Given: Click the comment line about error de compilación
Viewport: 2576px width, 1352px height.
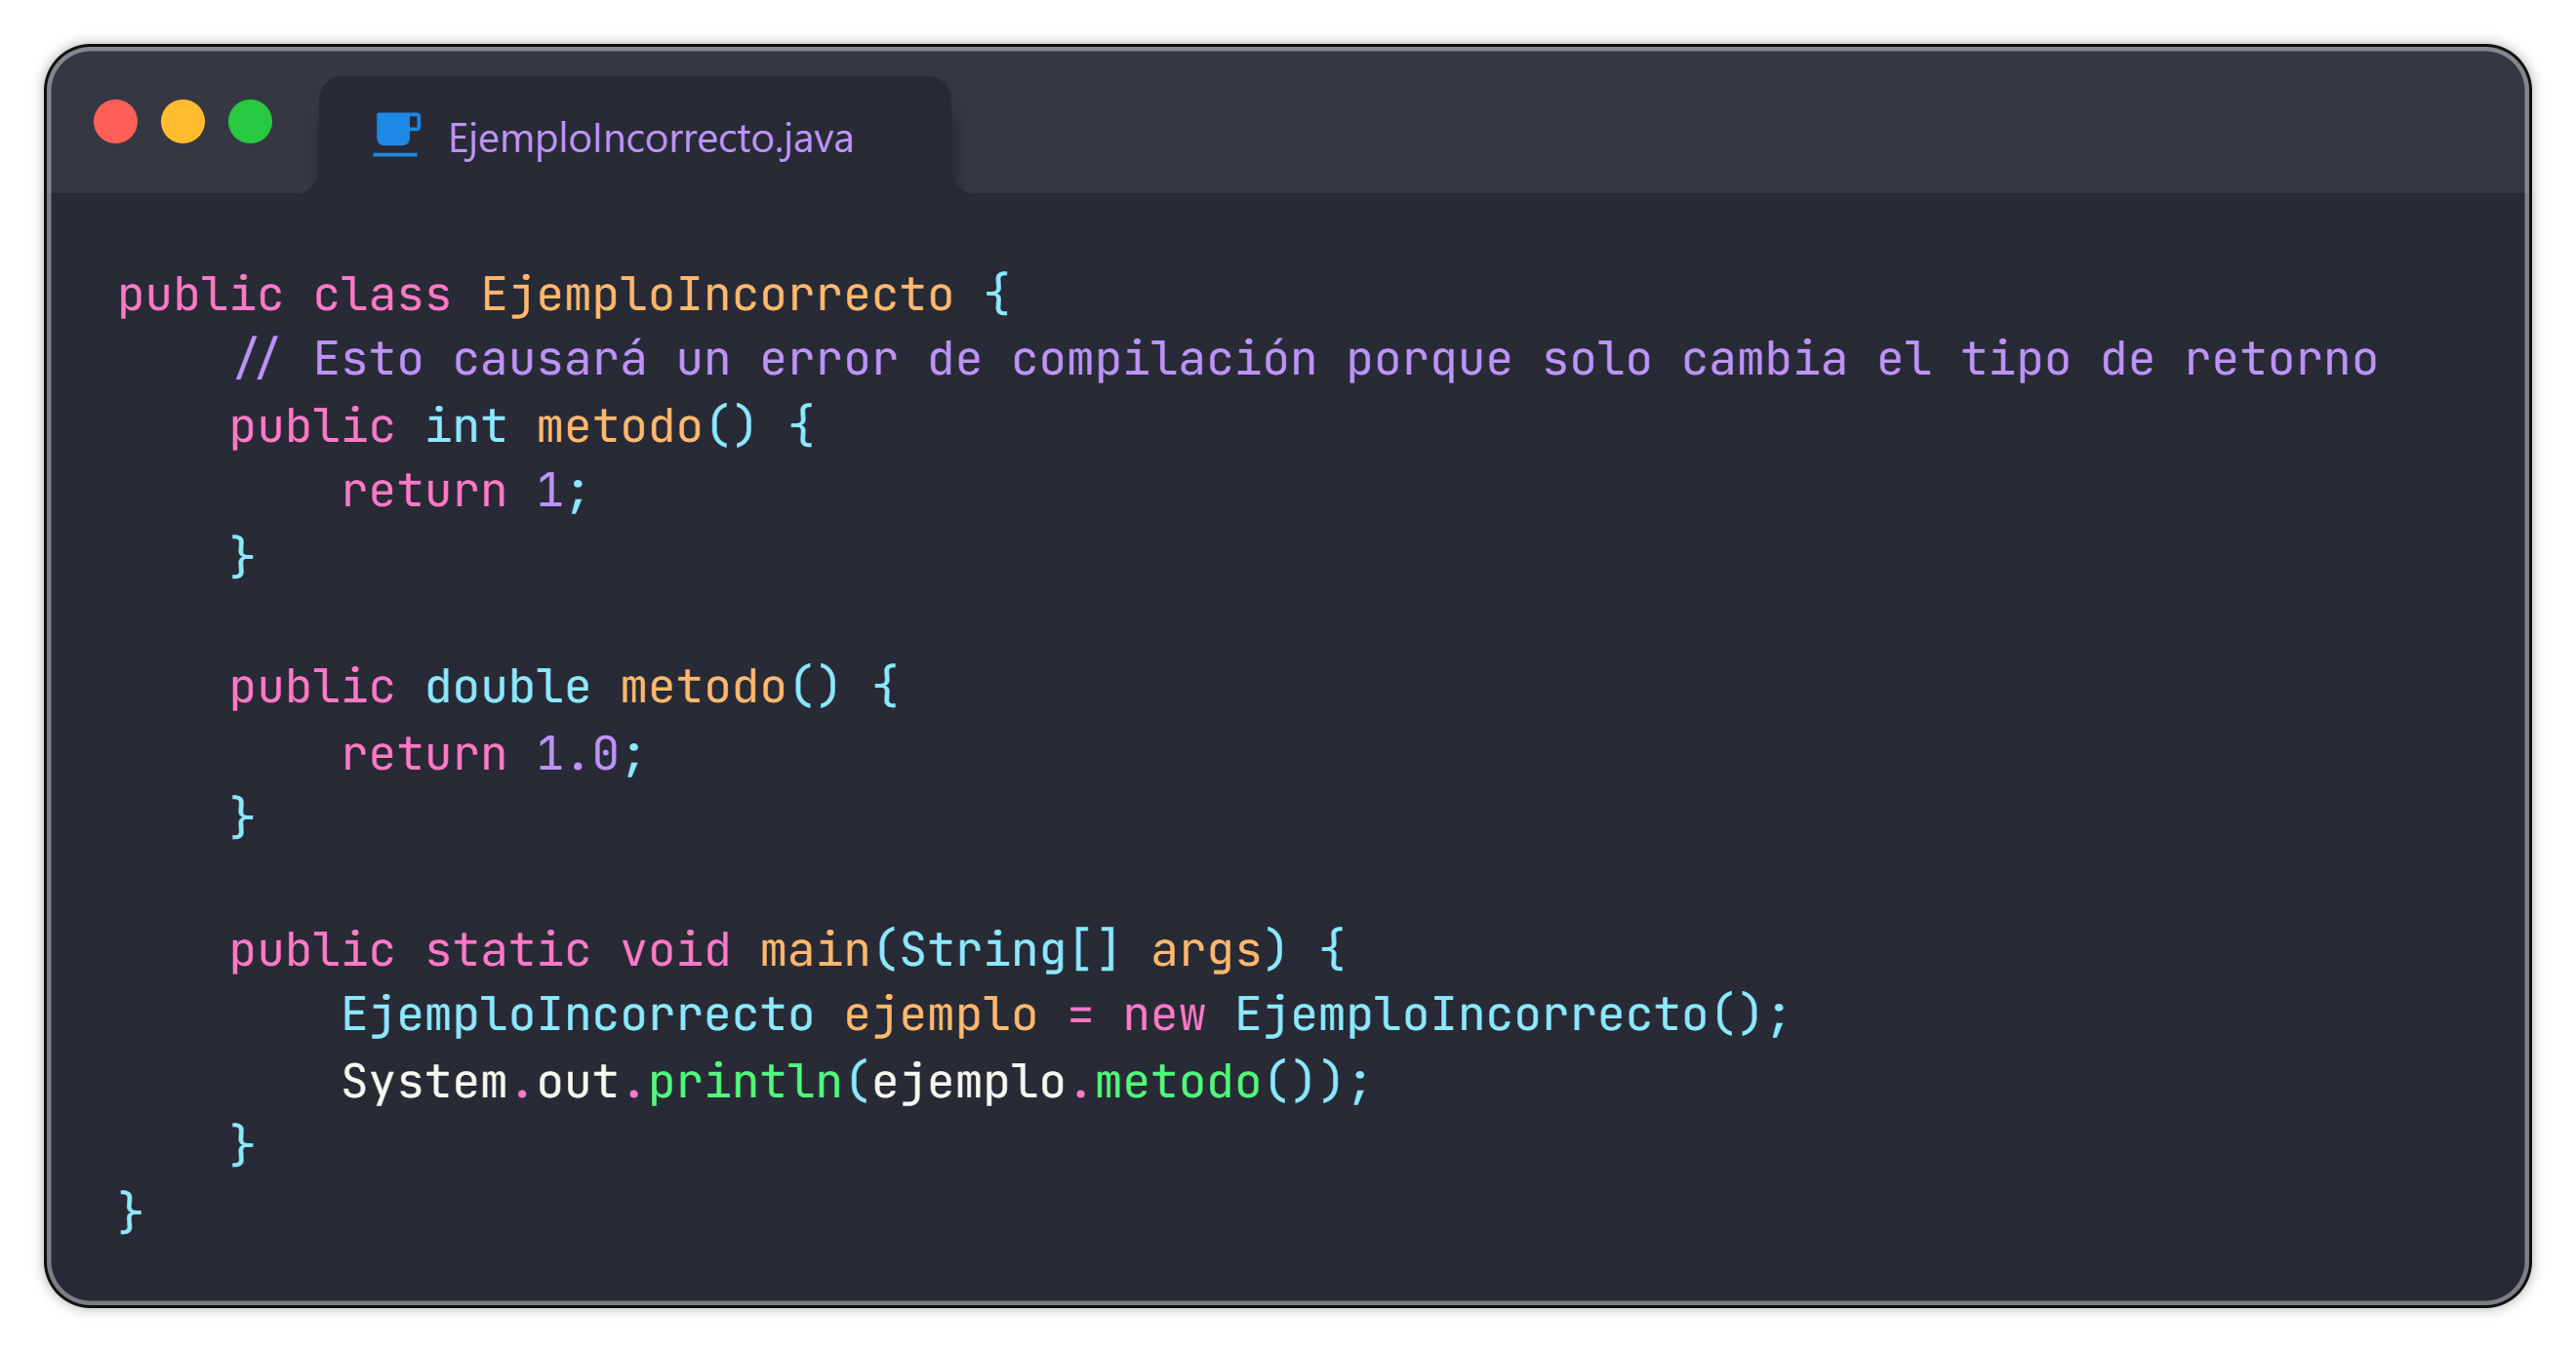Looking at the screenshot, I should (x=1304, y=360).
